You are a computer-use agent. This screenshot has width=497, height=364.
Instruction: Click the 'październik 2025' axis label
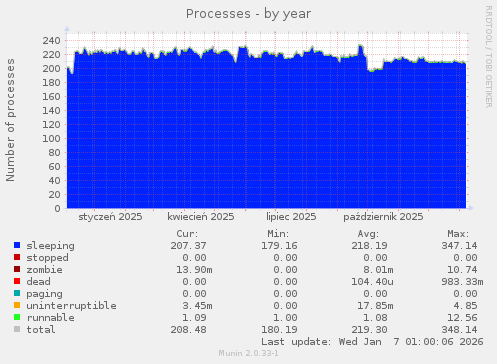point(383,217)
